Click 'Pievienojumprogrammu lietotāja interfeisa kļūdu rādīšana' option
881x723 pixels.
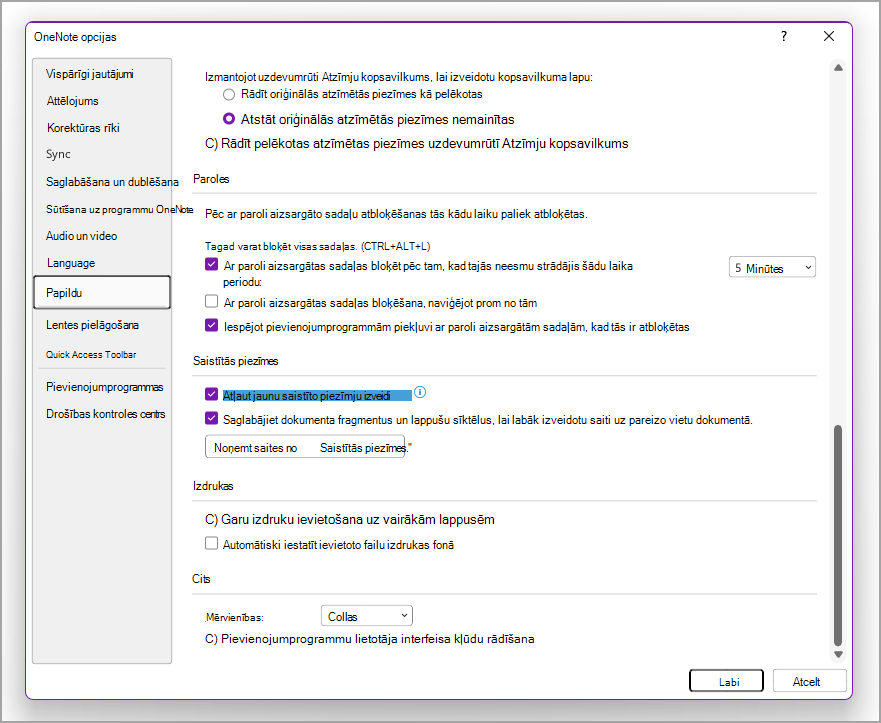370,639
